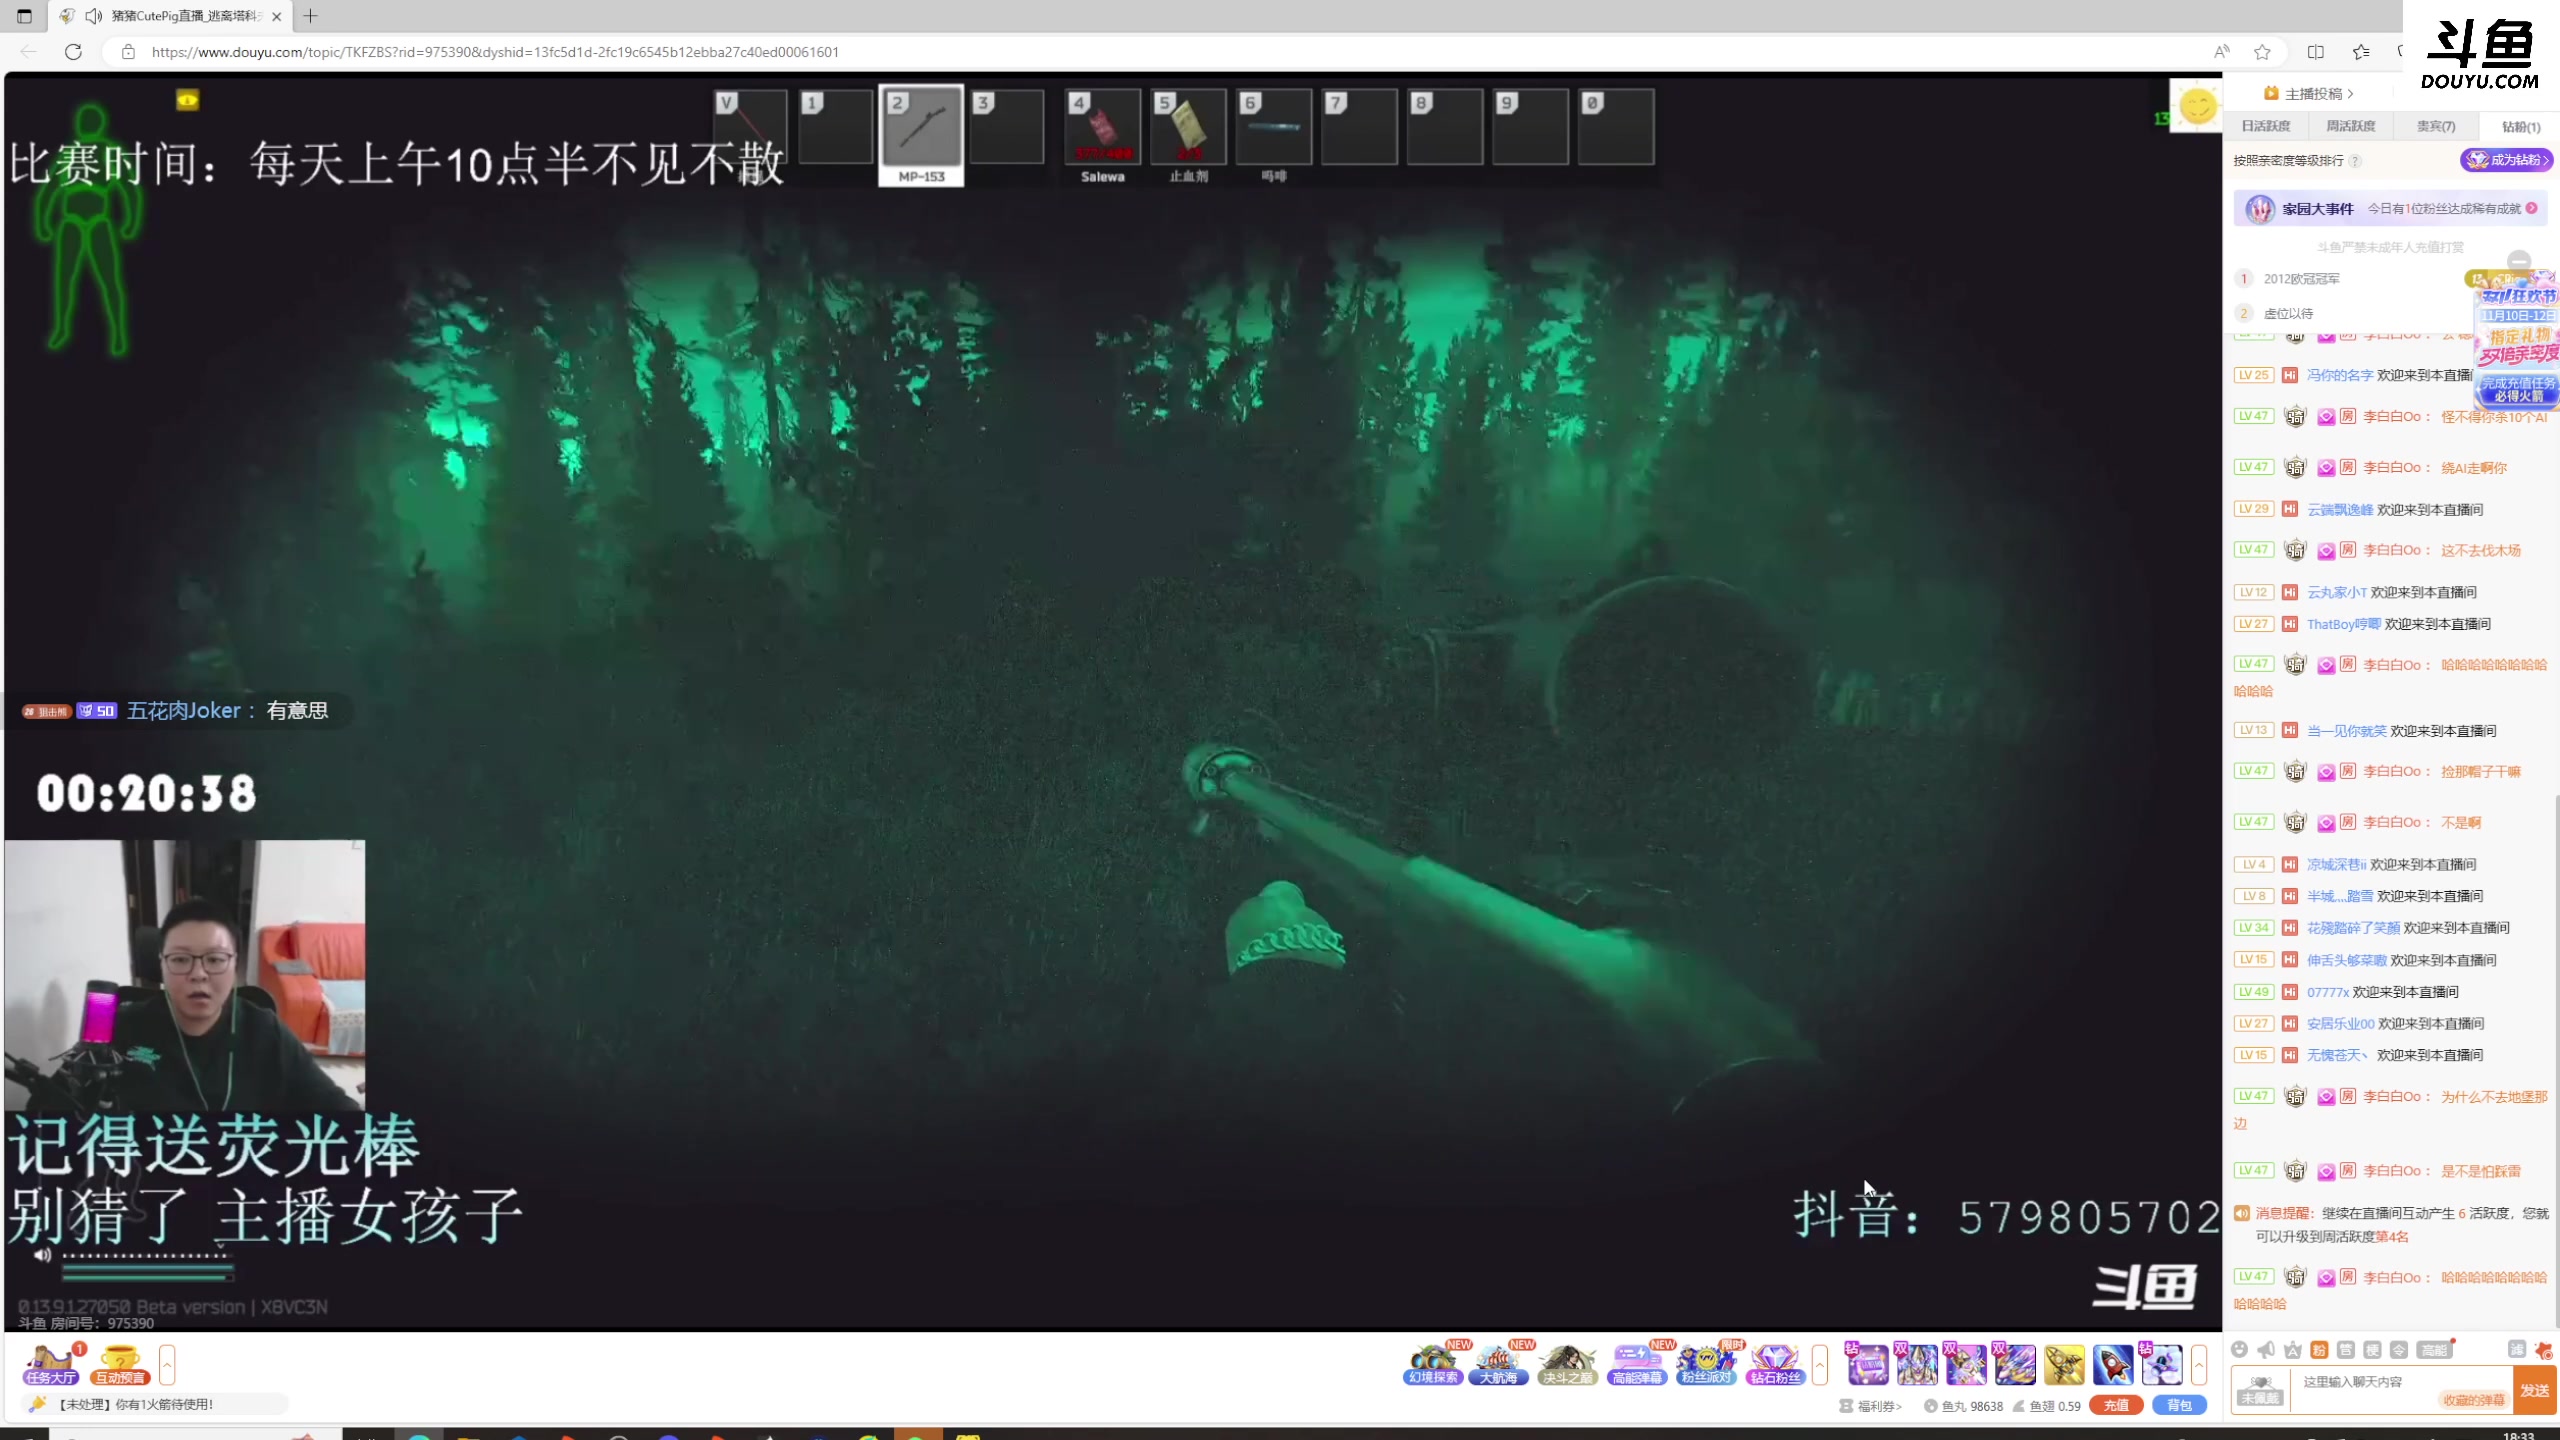Click username 07777x in chat

coord(2327,992)
